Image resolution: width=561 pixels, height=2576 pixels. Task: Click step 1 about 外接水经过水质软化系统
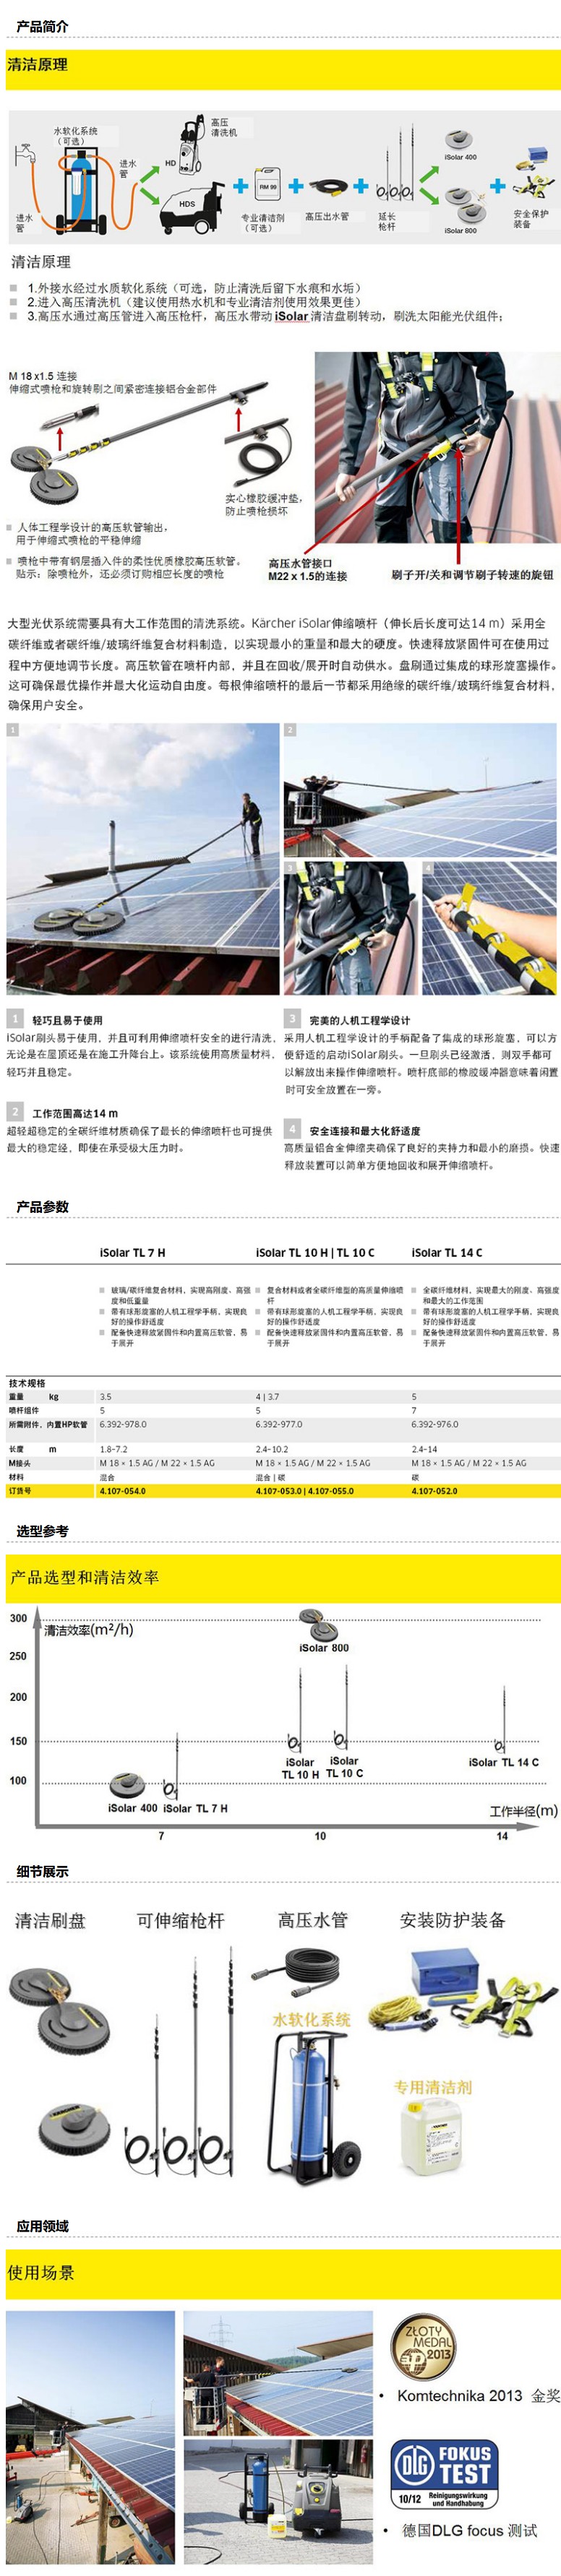click(x=194, y=287)
